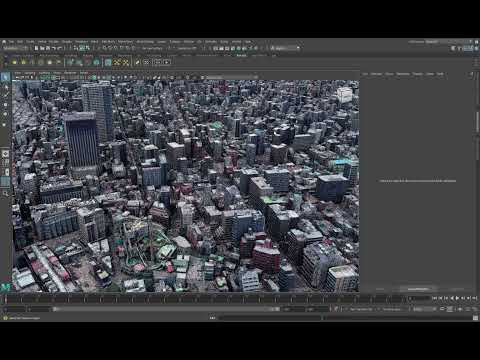
Task: Open the Edit menu in main menu bar
Action: 20,42
